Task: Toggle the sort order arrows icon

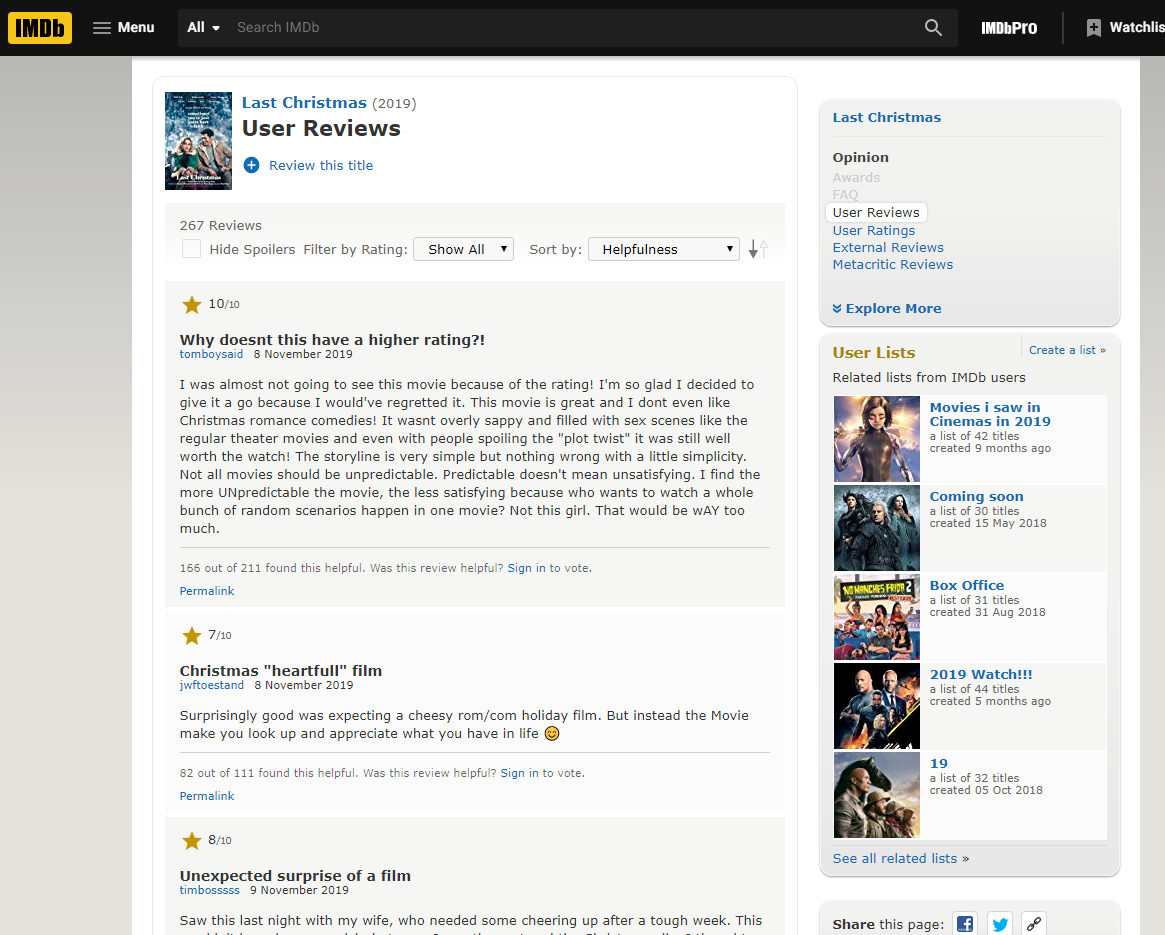Action: pos(758,249)
